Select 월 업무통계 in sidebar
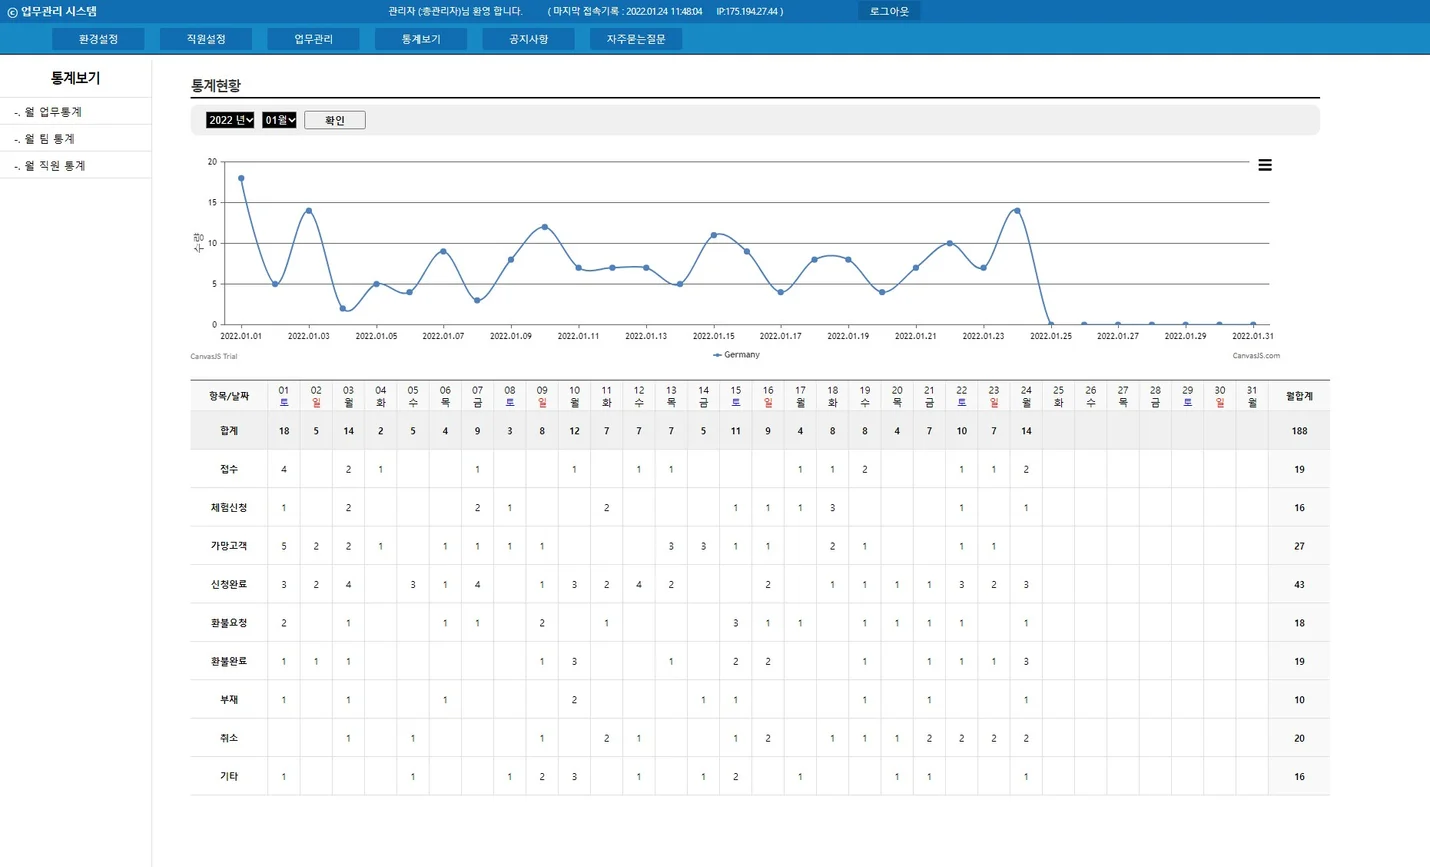 coord(53,112)
